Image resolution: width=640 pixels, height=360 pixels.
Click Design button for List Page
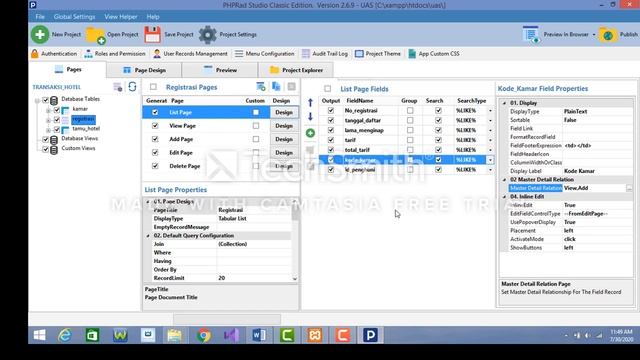click(x=284, y=112)
